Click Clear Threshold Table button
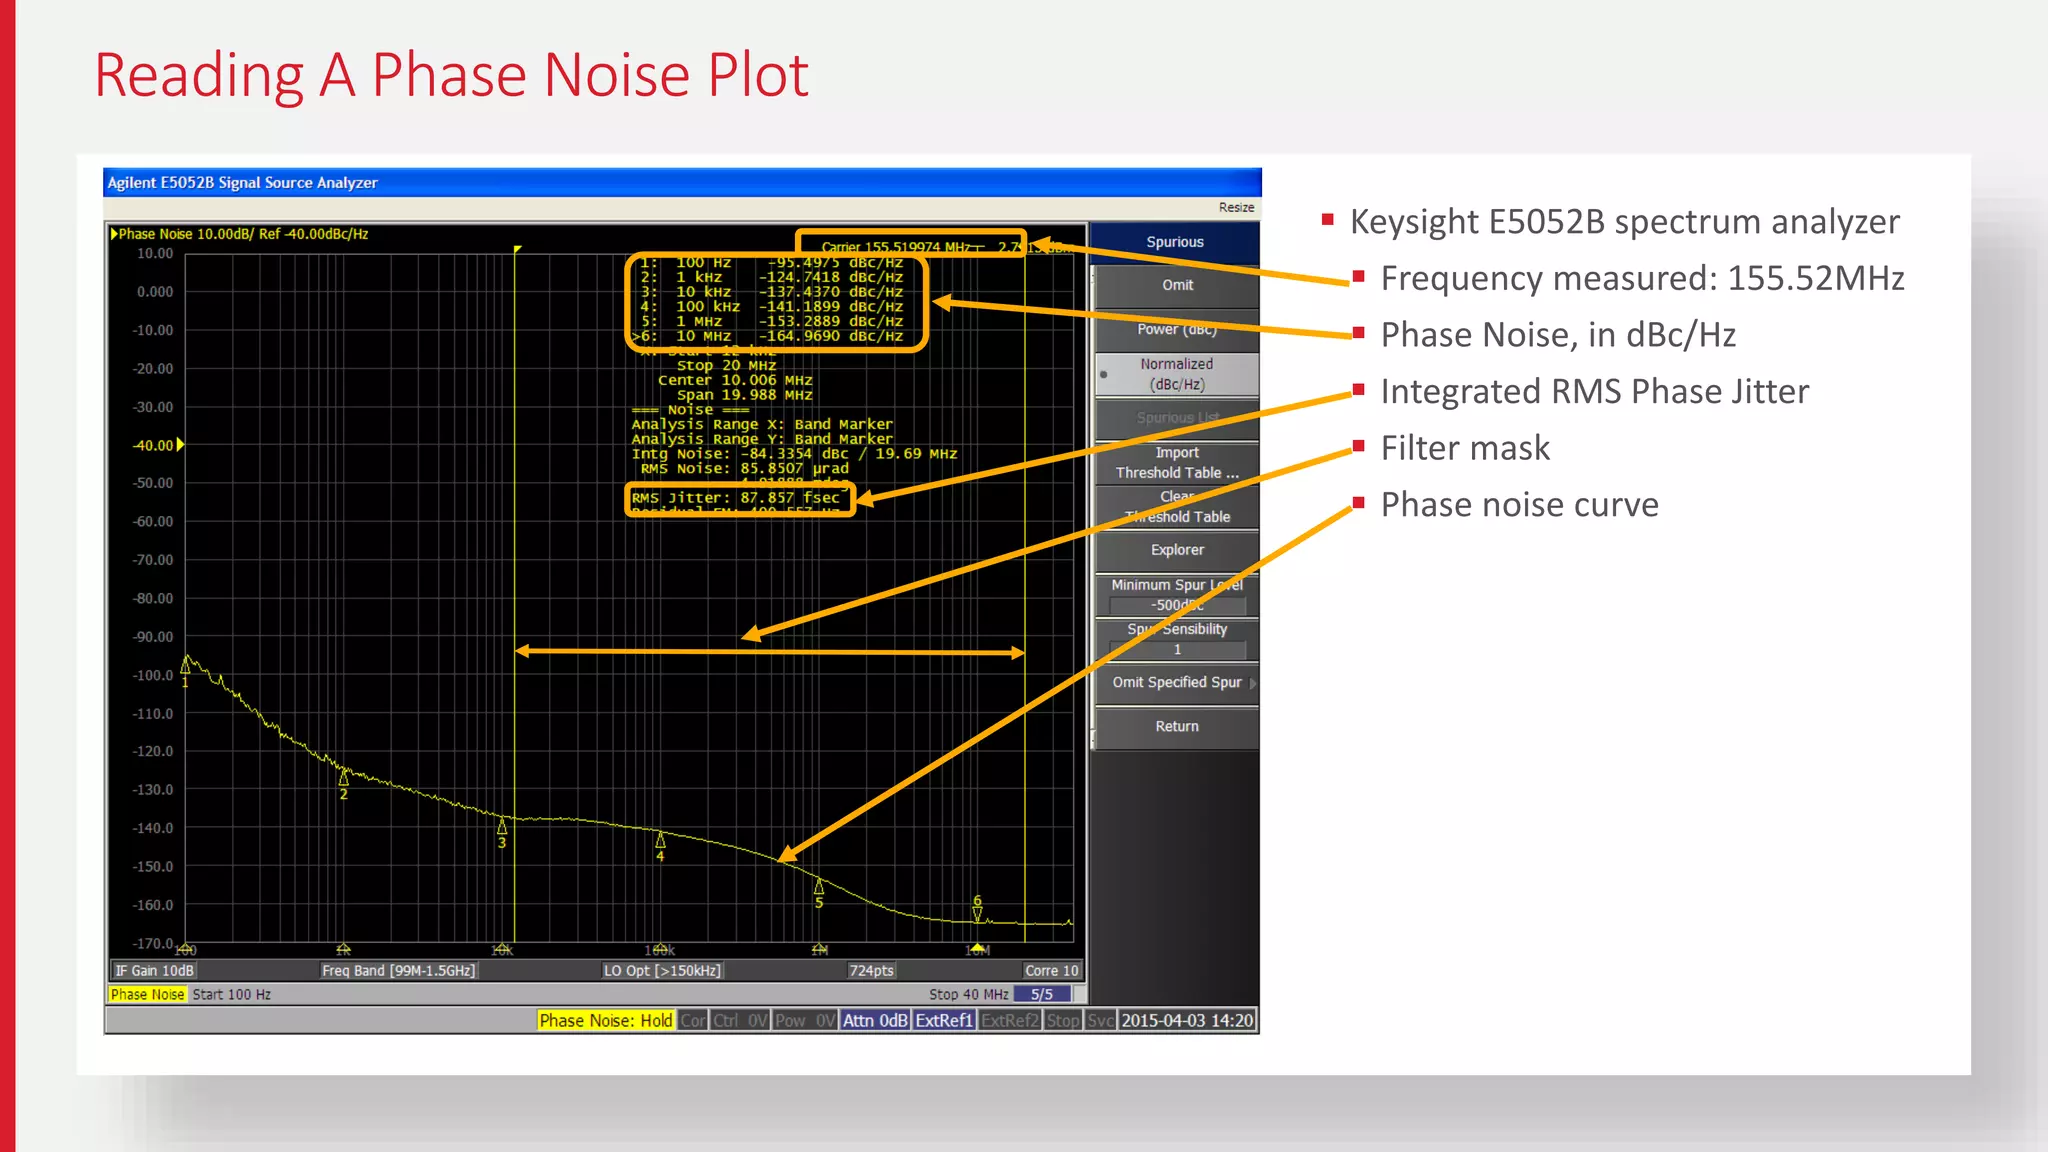Viewport: 2048px width, 1152px height. 1177,507
